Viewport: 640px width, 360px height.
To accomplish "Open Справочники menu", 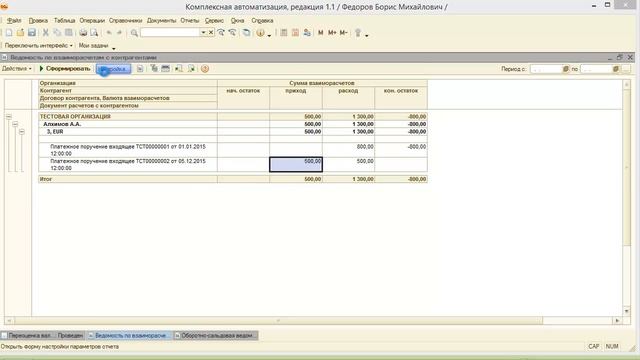I will [x=125, y=20].
